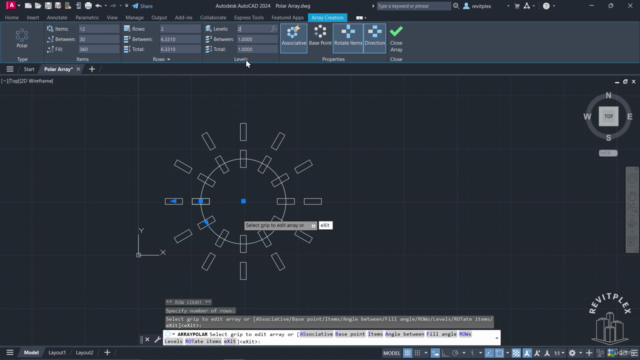640x360 pixels.
Task: Open the Home ribbon tab
Action: [11, 18]
